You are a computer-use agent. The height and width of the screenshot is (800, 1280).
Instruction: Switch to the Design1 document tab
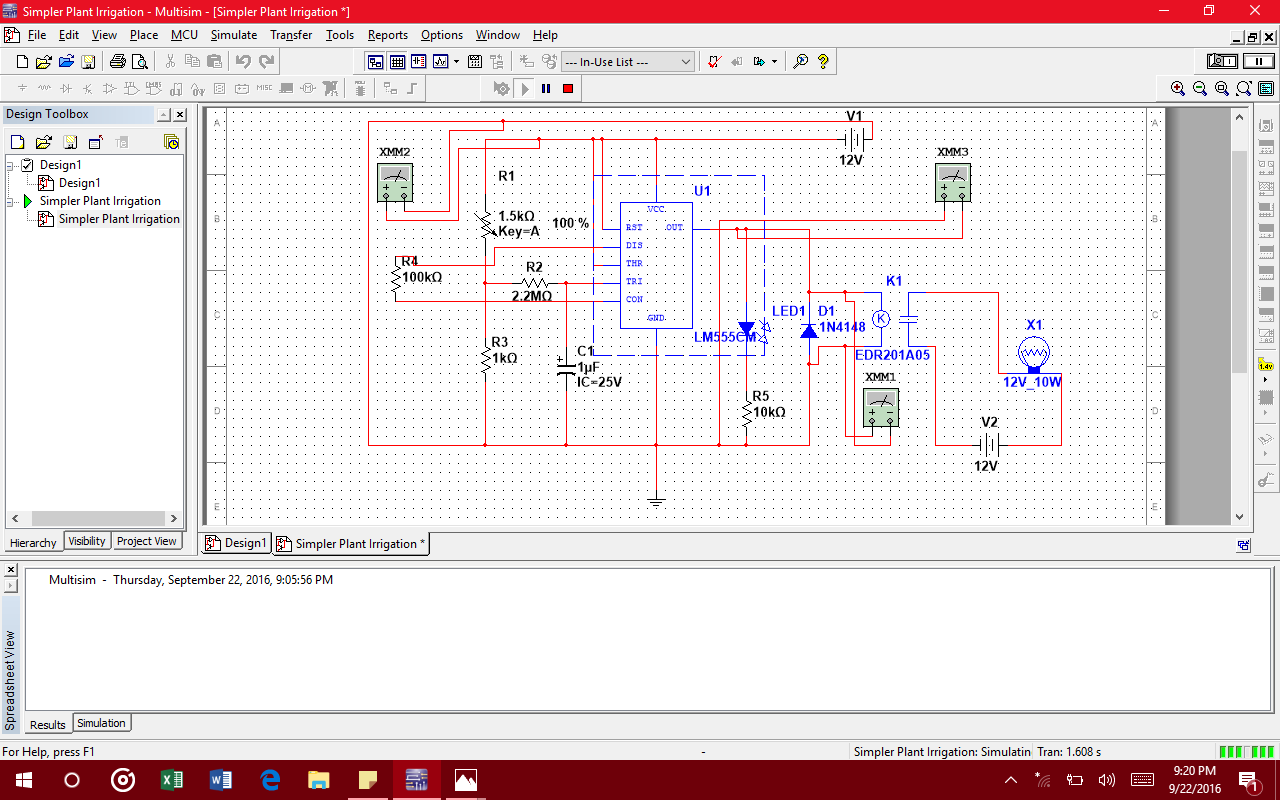pos(236,543)
